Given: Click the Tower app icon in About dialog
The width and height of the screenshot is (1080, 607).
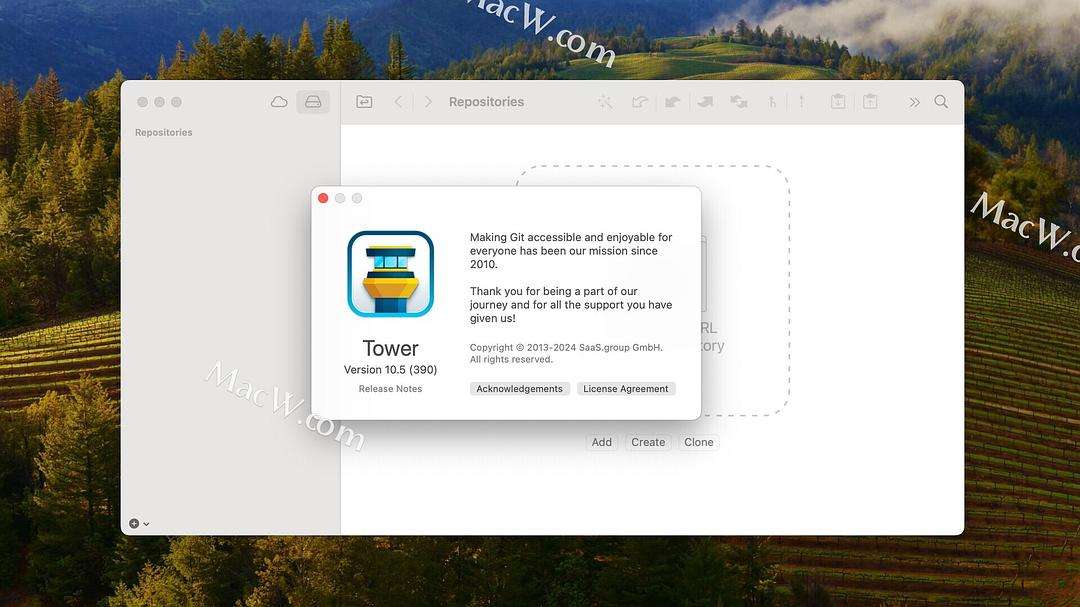Looking at the screenshot, I should 391,274.
